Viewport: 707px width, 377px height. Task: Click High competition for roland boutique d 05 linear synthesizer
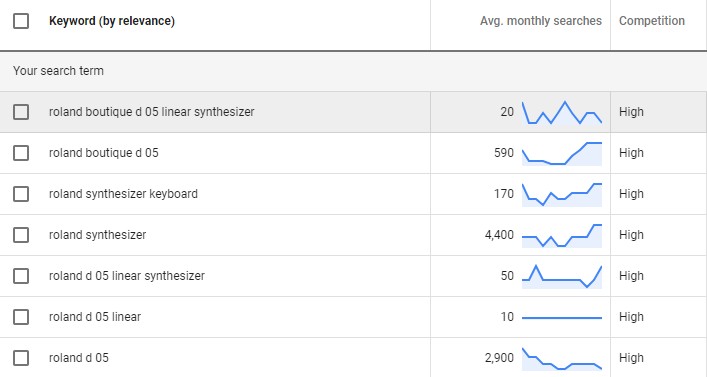pyautogui.click(x=631, y=112)
